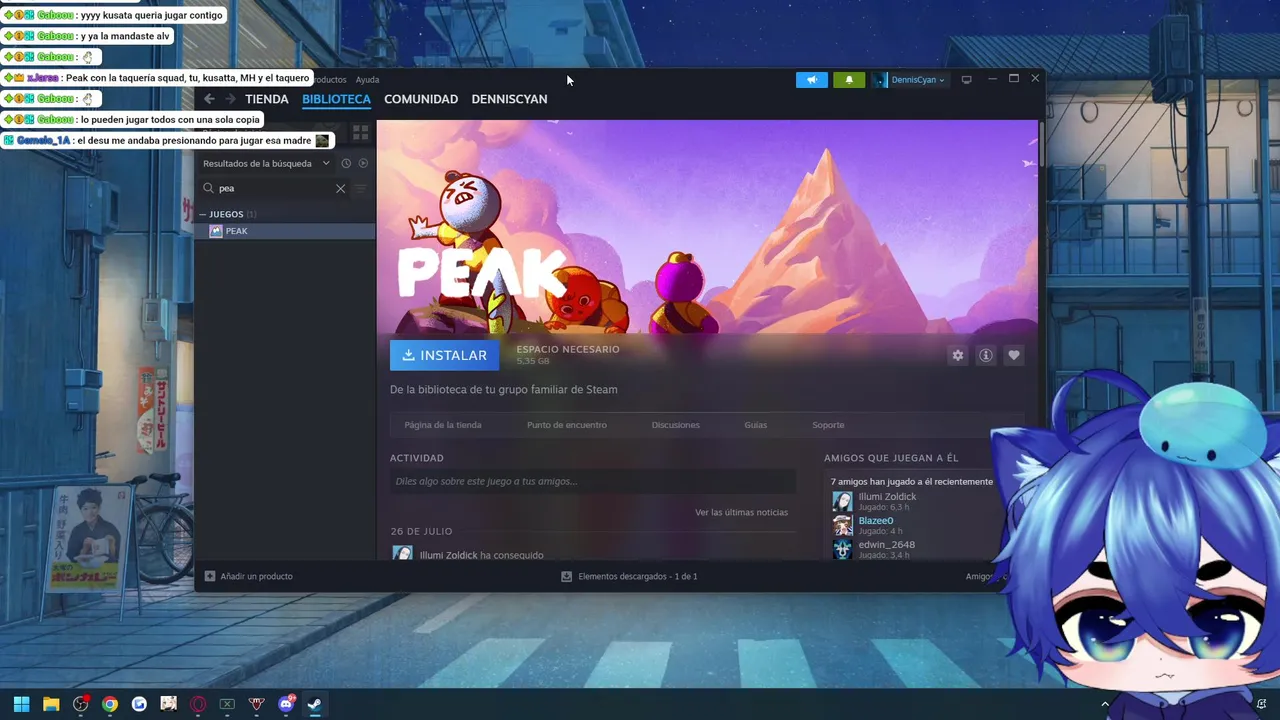Click the Añadir un producto label
Viewport: 1280px width, 720px height.
coord(257,576)
